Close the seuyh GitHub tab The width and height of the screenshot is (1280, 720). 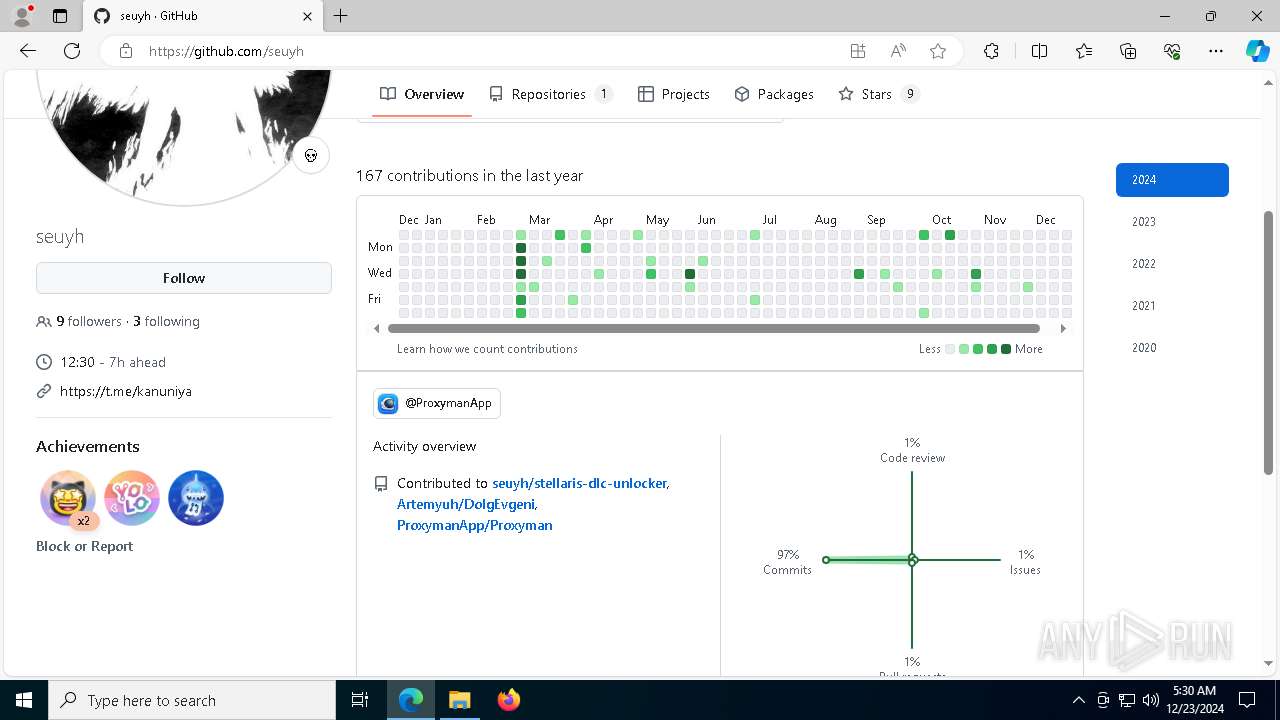pyautogui.click(x=308, y=16)
